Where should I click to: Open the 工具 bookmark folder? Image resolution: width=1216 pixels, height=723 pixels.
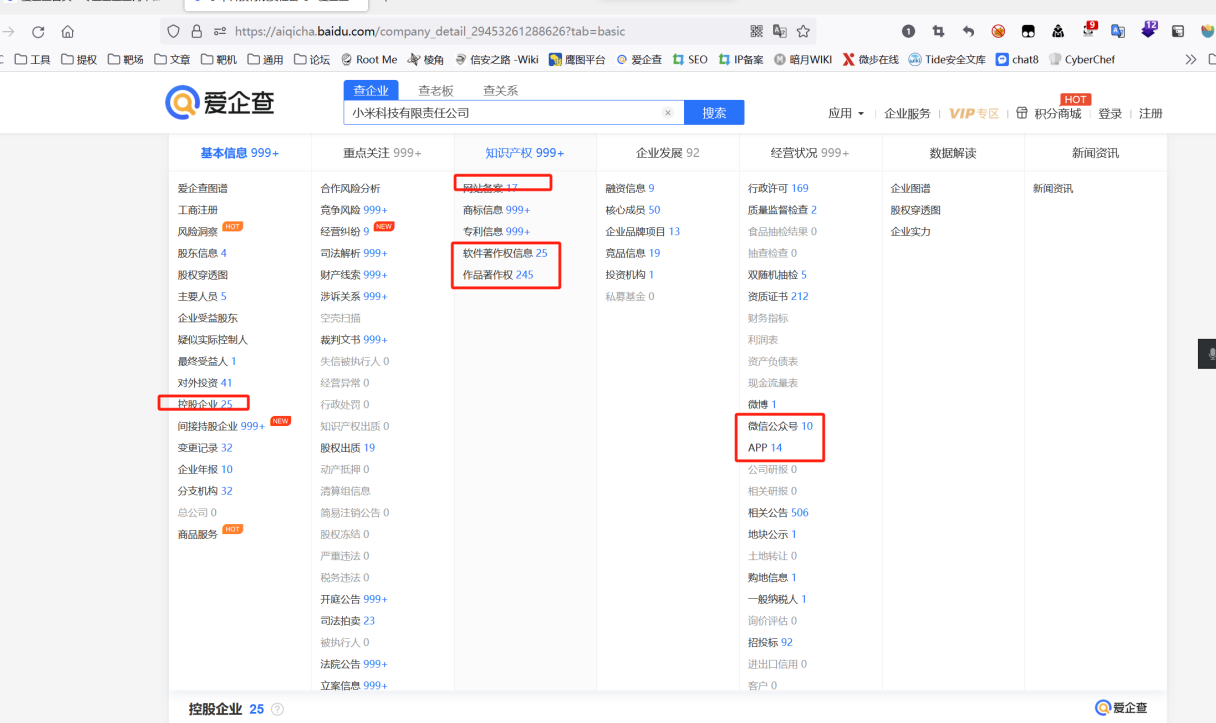pyautogui.click(x=33, y=59)
